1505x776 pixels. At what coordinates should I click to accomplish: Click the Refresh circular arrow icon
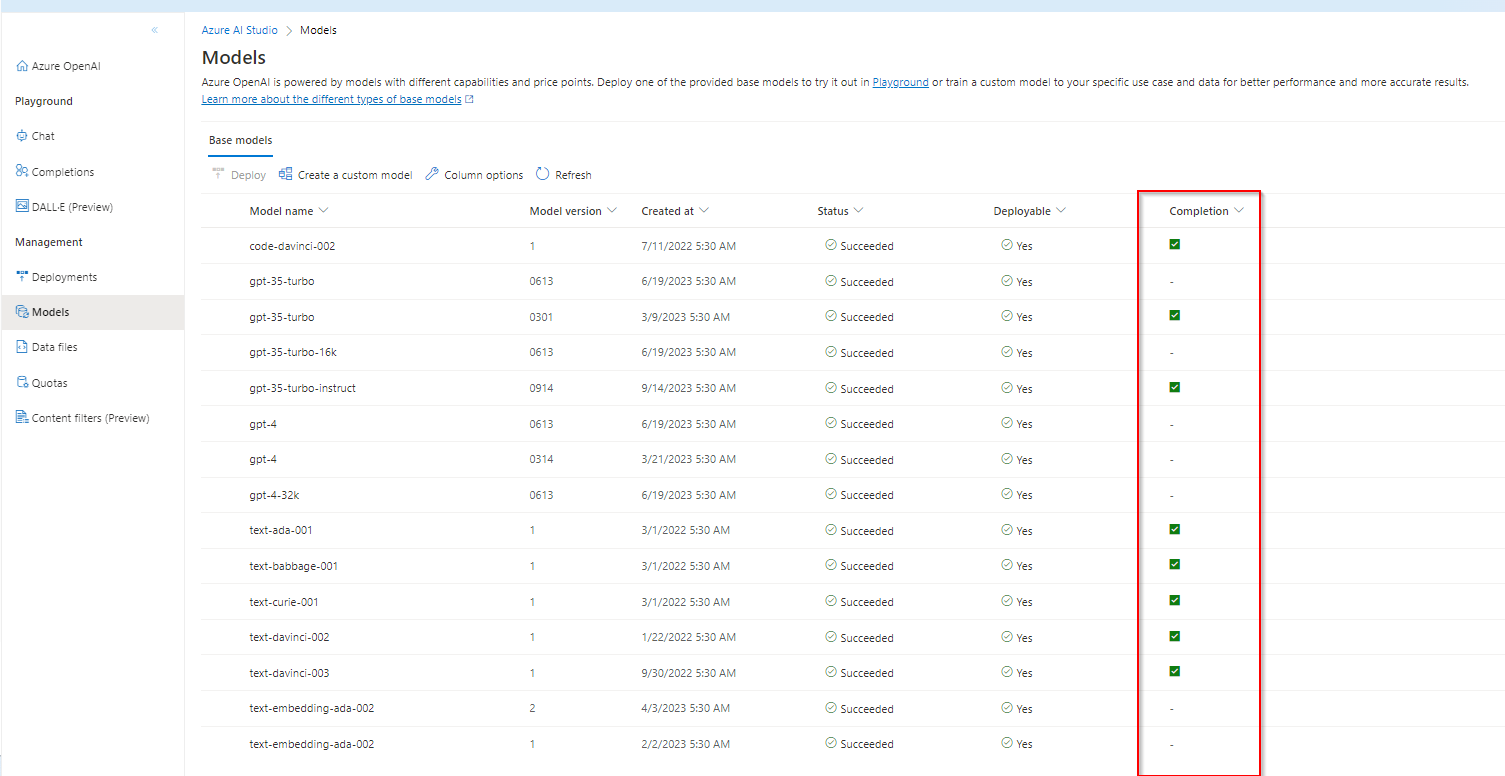(543, 174)
